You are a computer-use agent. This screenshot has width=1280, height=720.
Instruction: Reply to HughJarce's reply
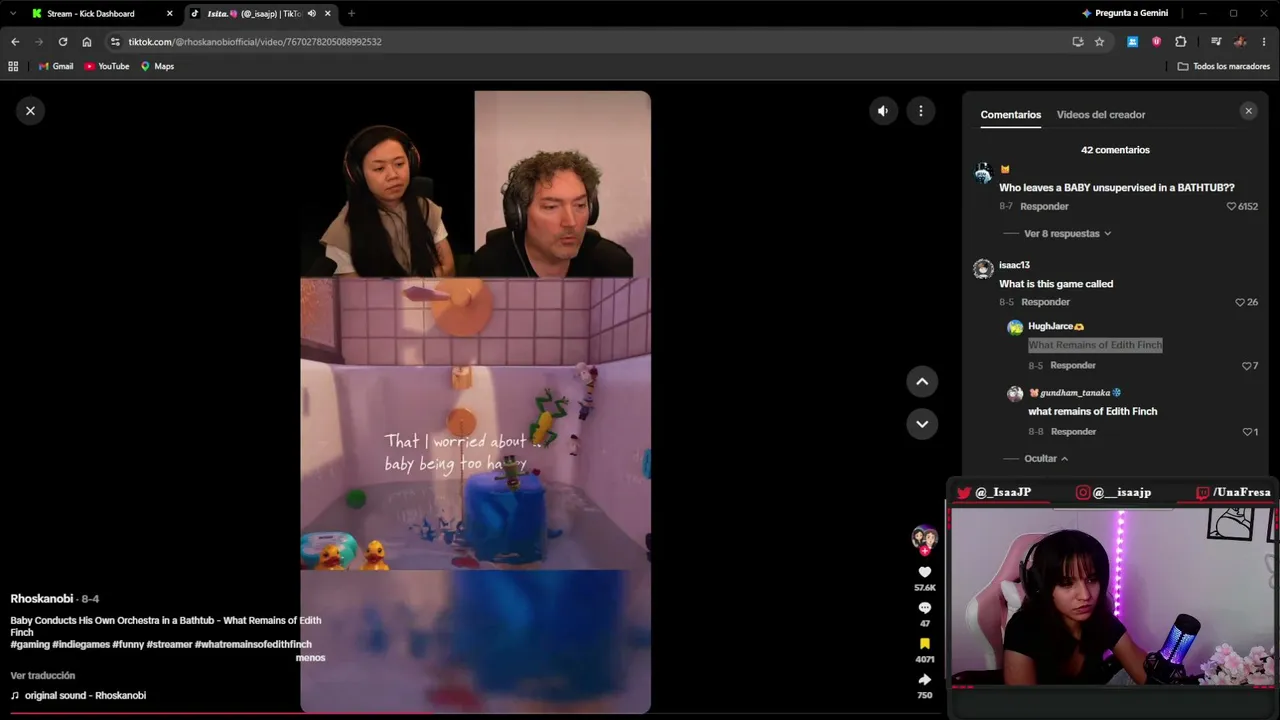click(1073, 366)
